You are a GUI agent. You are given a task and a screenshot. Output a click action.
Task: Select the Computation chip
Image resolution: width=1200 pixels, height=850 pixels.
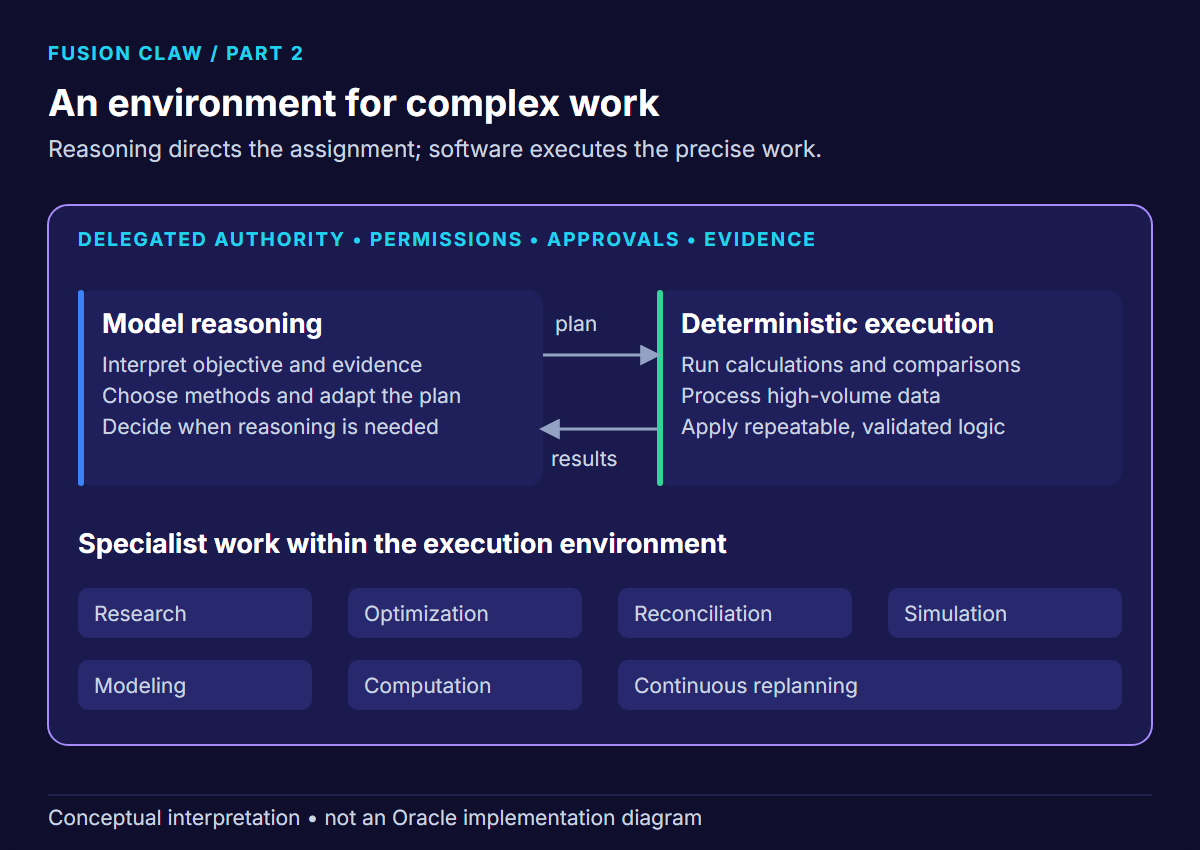[x=465, y=685]
